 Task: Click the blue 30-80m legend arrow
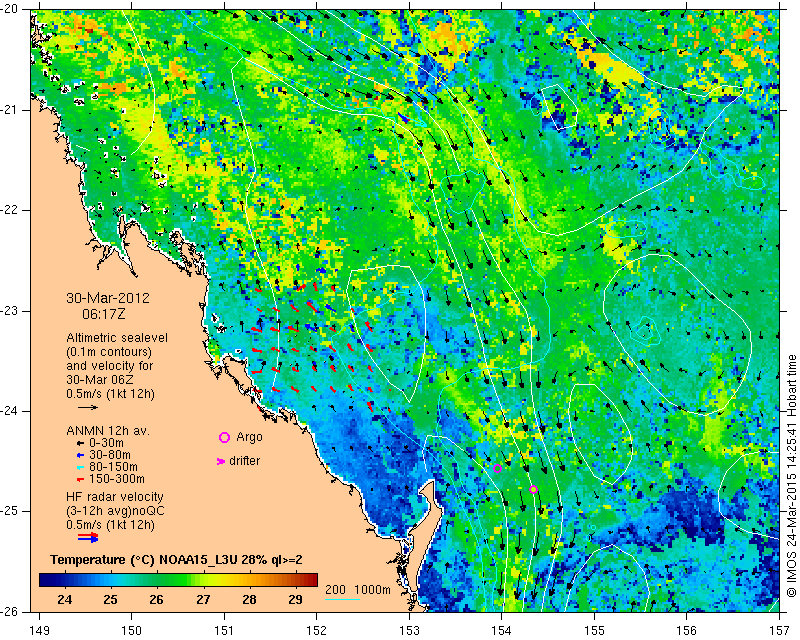(x=80, y=455)
